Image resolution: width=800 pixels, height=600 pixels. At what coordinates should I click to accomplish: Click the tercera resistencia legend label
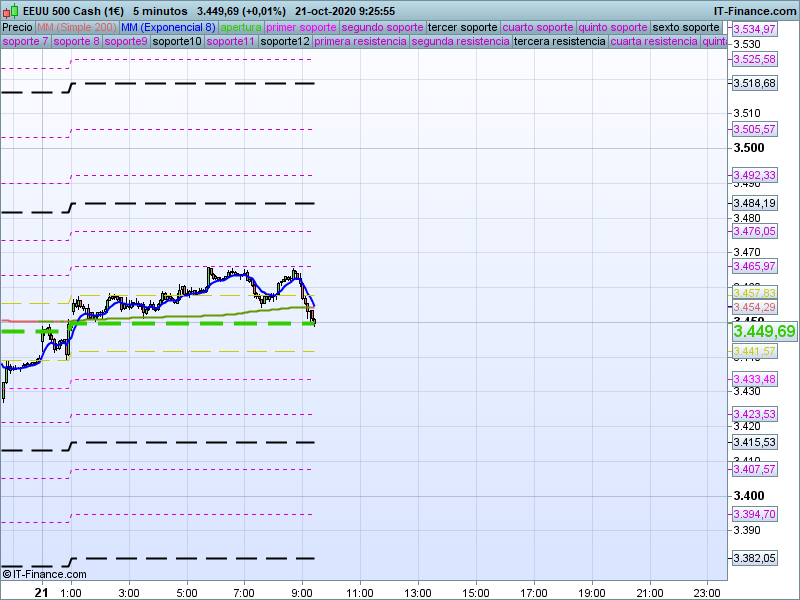pos(559,42)
